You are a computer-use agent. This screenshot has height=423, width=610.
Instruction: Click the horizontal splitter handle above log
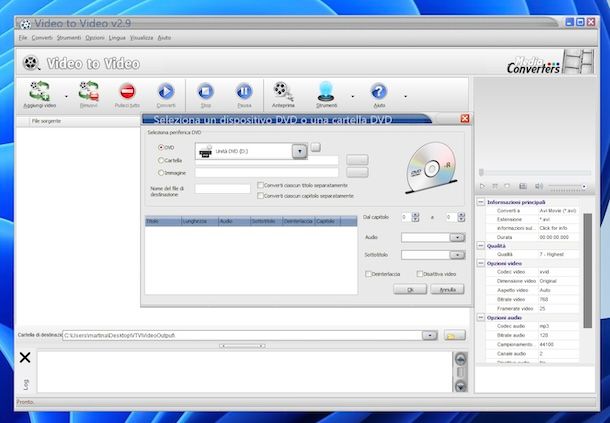point(242,346)
